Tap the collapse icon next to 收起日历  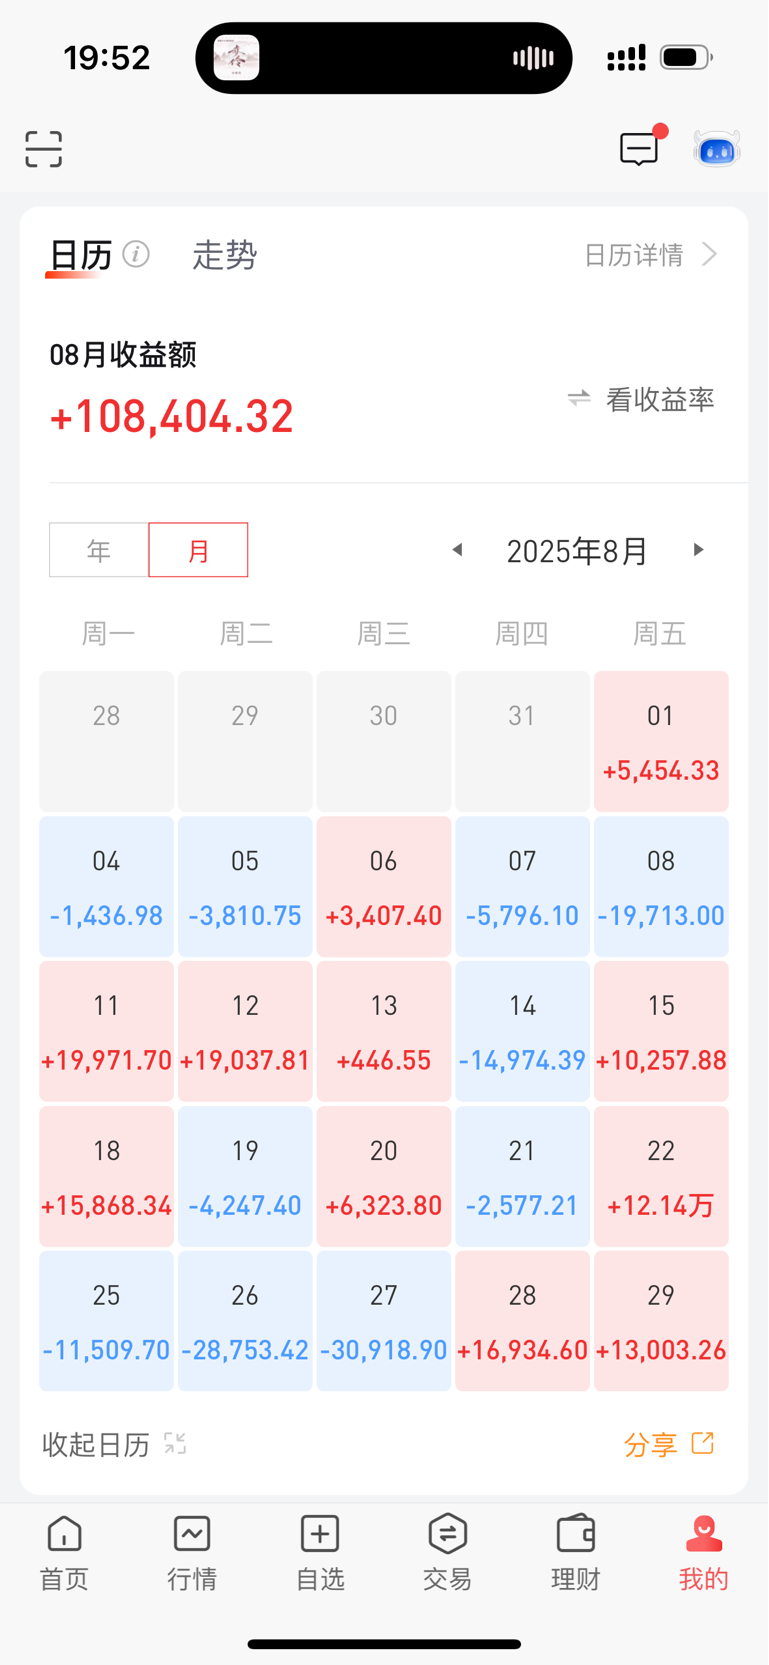[x=175, y=1443]
